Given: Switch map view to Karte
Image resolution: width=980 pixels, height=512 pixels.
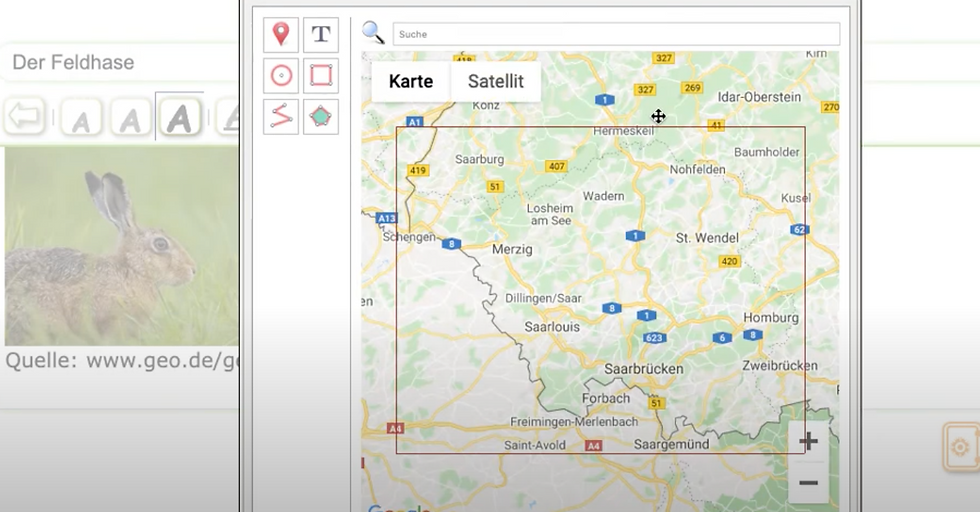Looking at the screenshot, I should [x=411, y=81].
